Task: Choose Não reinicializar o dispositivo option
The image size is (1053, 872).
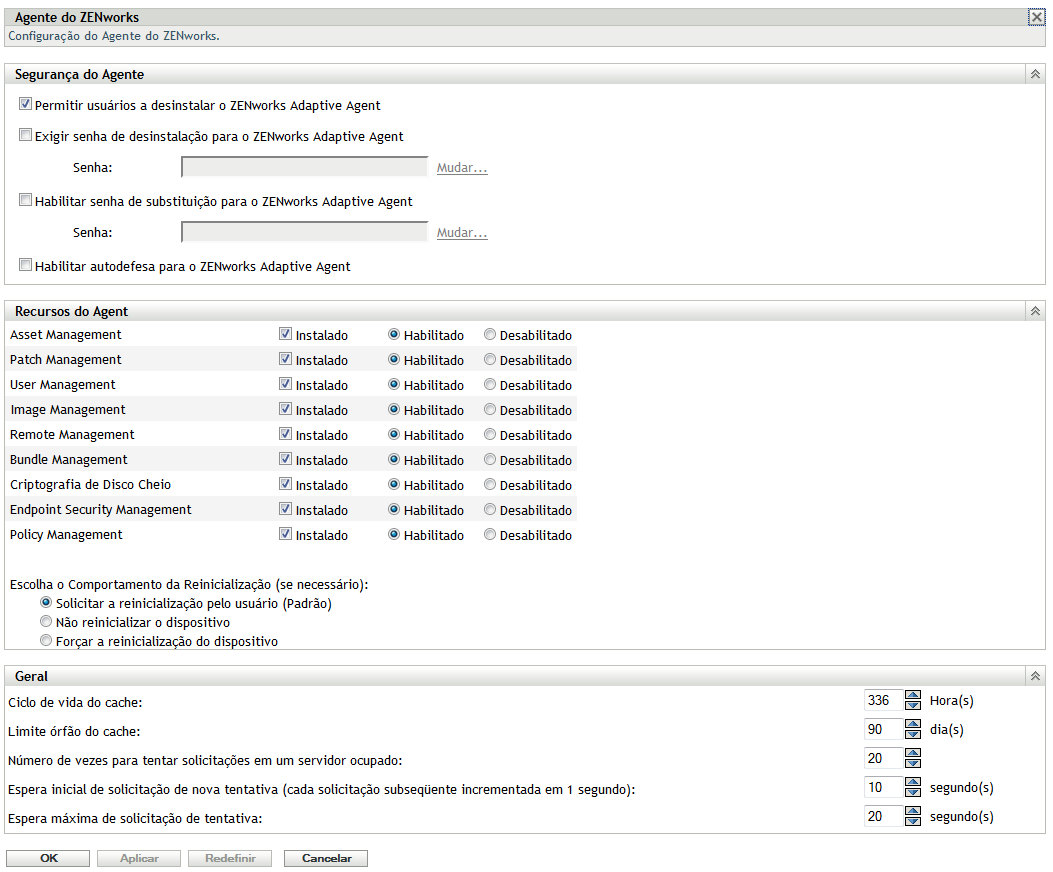Action: tap(46, 621)
